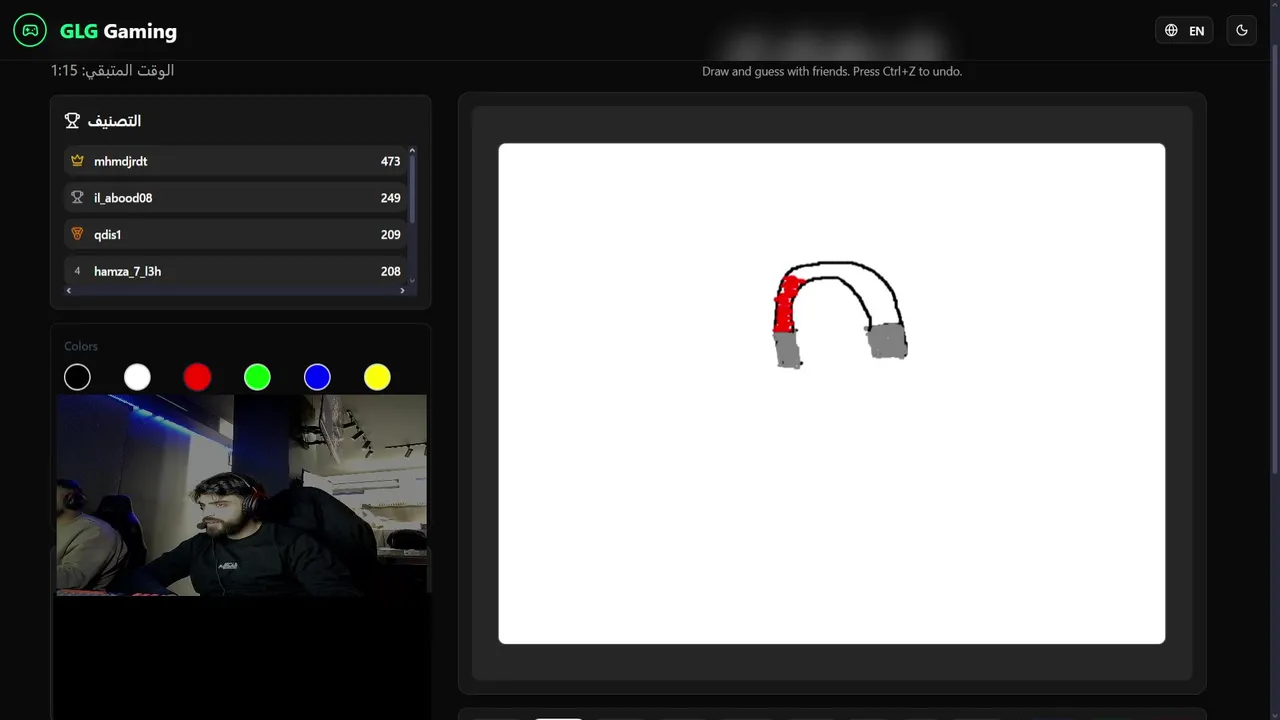
Task: Click the score 473 for mhmdjrdt
Action: pyautogui.click(x=390, y=161)
